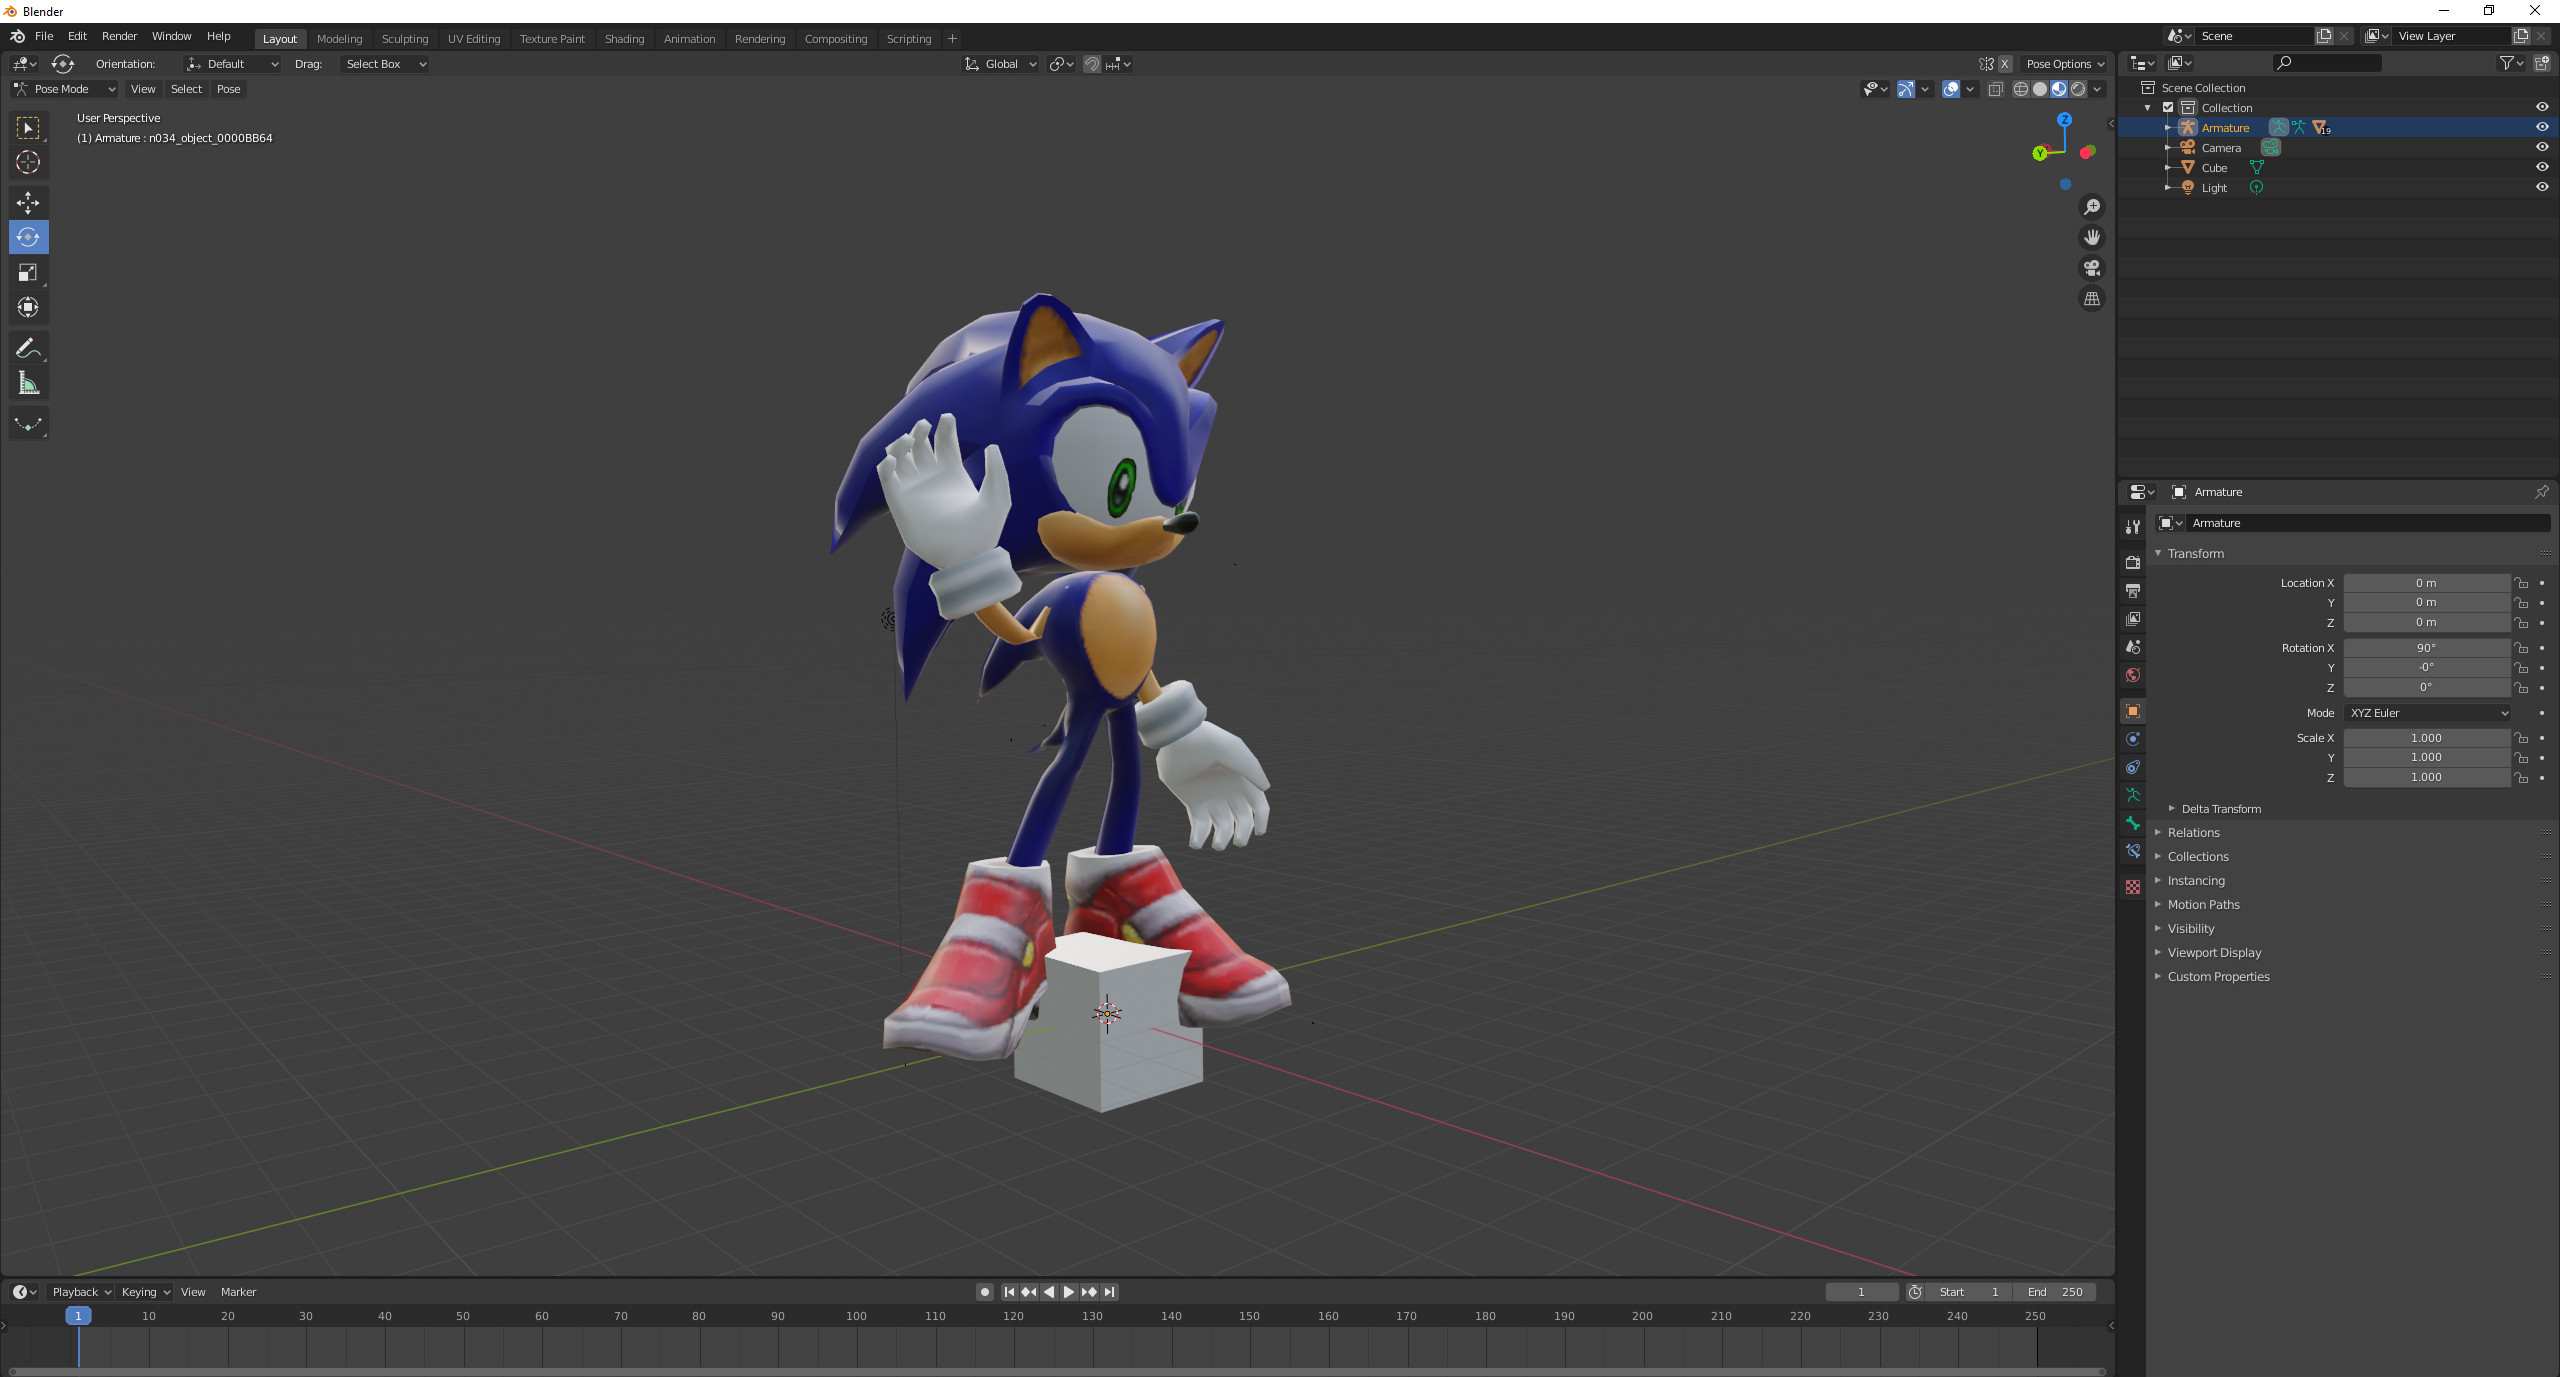This screenshot has height=1377, width=2560.
Task: Switch to the Shading workspace tab
Action: click(x=624, y=38)
